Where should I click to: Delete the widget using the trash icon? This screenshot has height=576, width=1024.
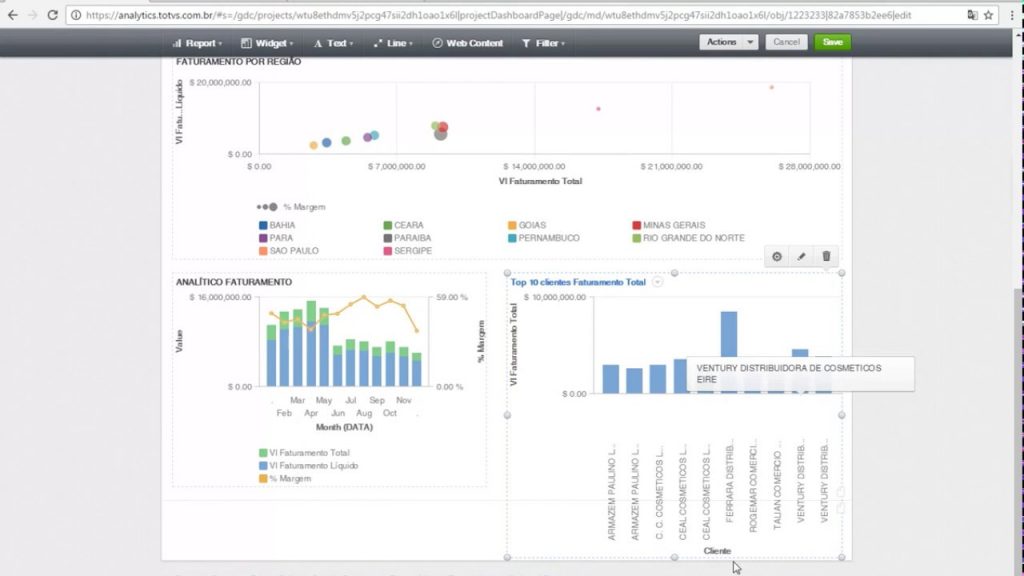coord(825,256)
